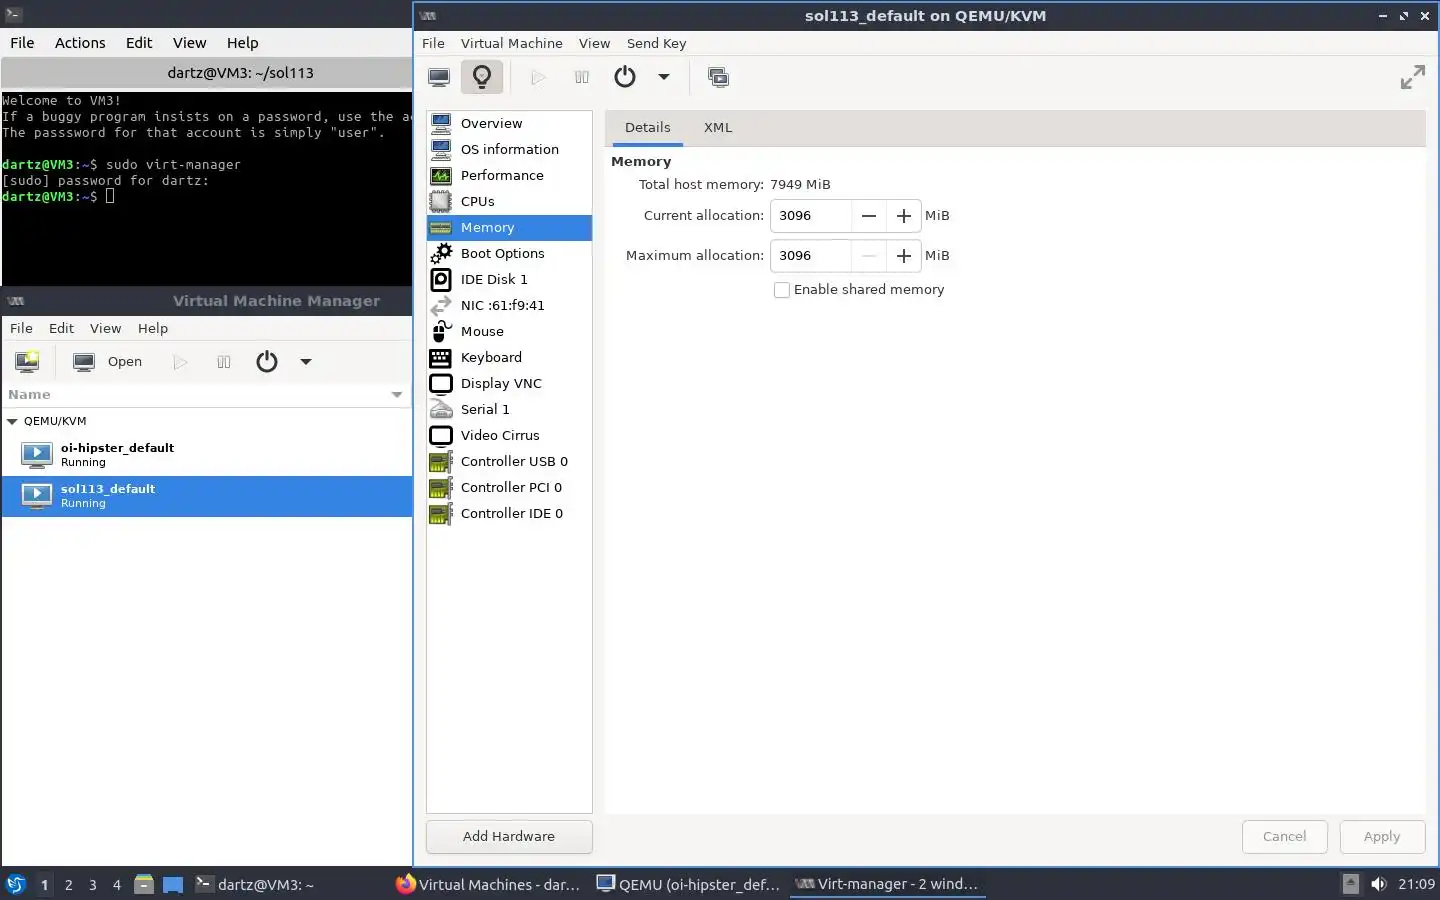Collapse the QEMU/KVM connection tree
Viewport: 1440px width, 900px height.
point(12,422)
